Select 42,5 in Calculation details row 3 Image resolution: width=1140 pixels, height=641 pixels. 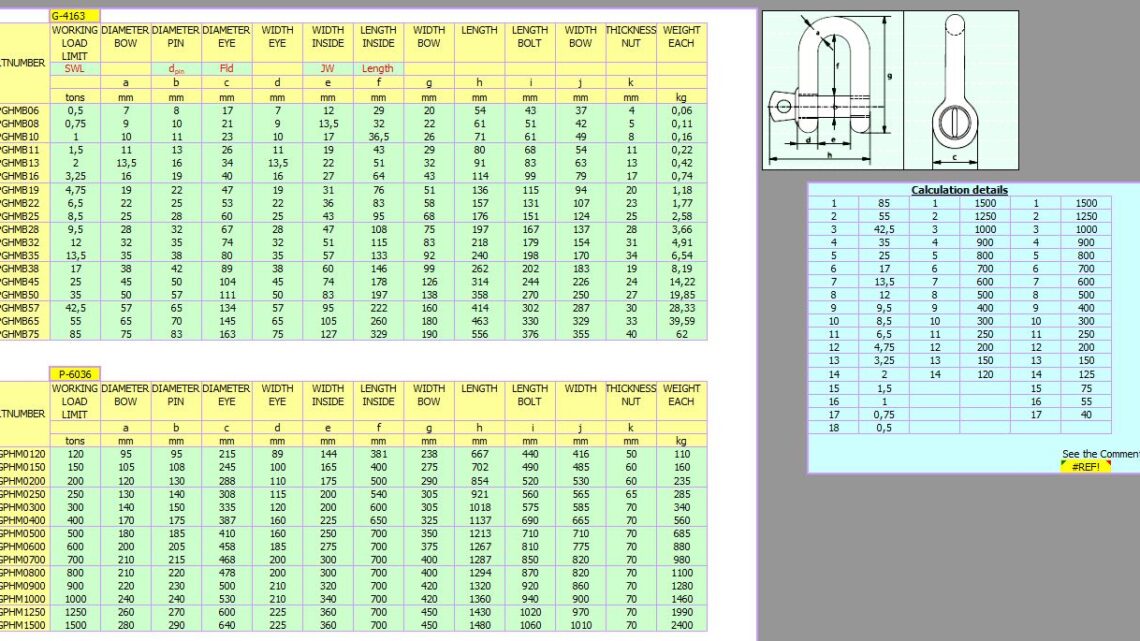click(883, 229)
